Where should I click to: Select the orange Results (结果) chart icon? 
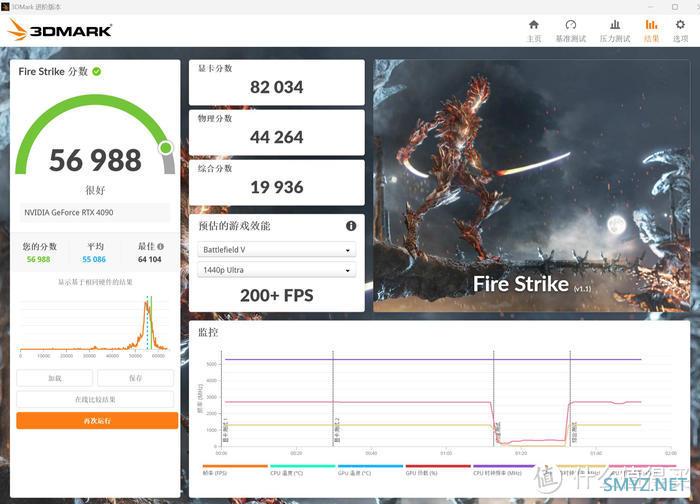point(651,25)
